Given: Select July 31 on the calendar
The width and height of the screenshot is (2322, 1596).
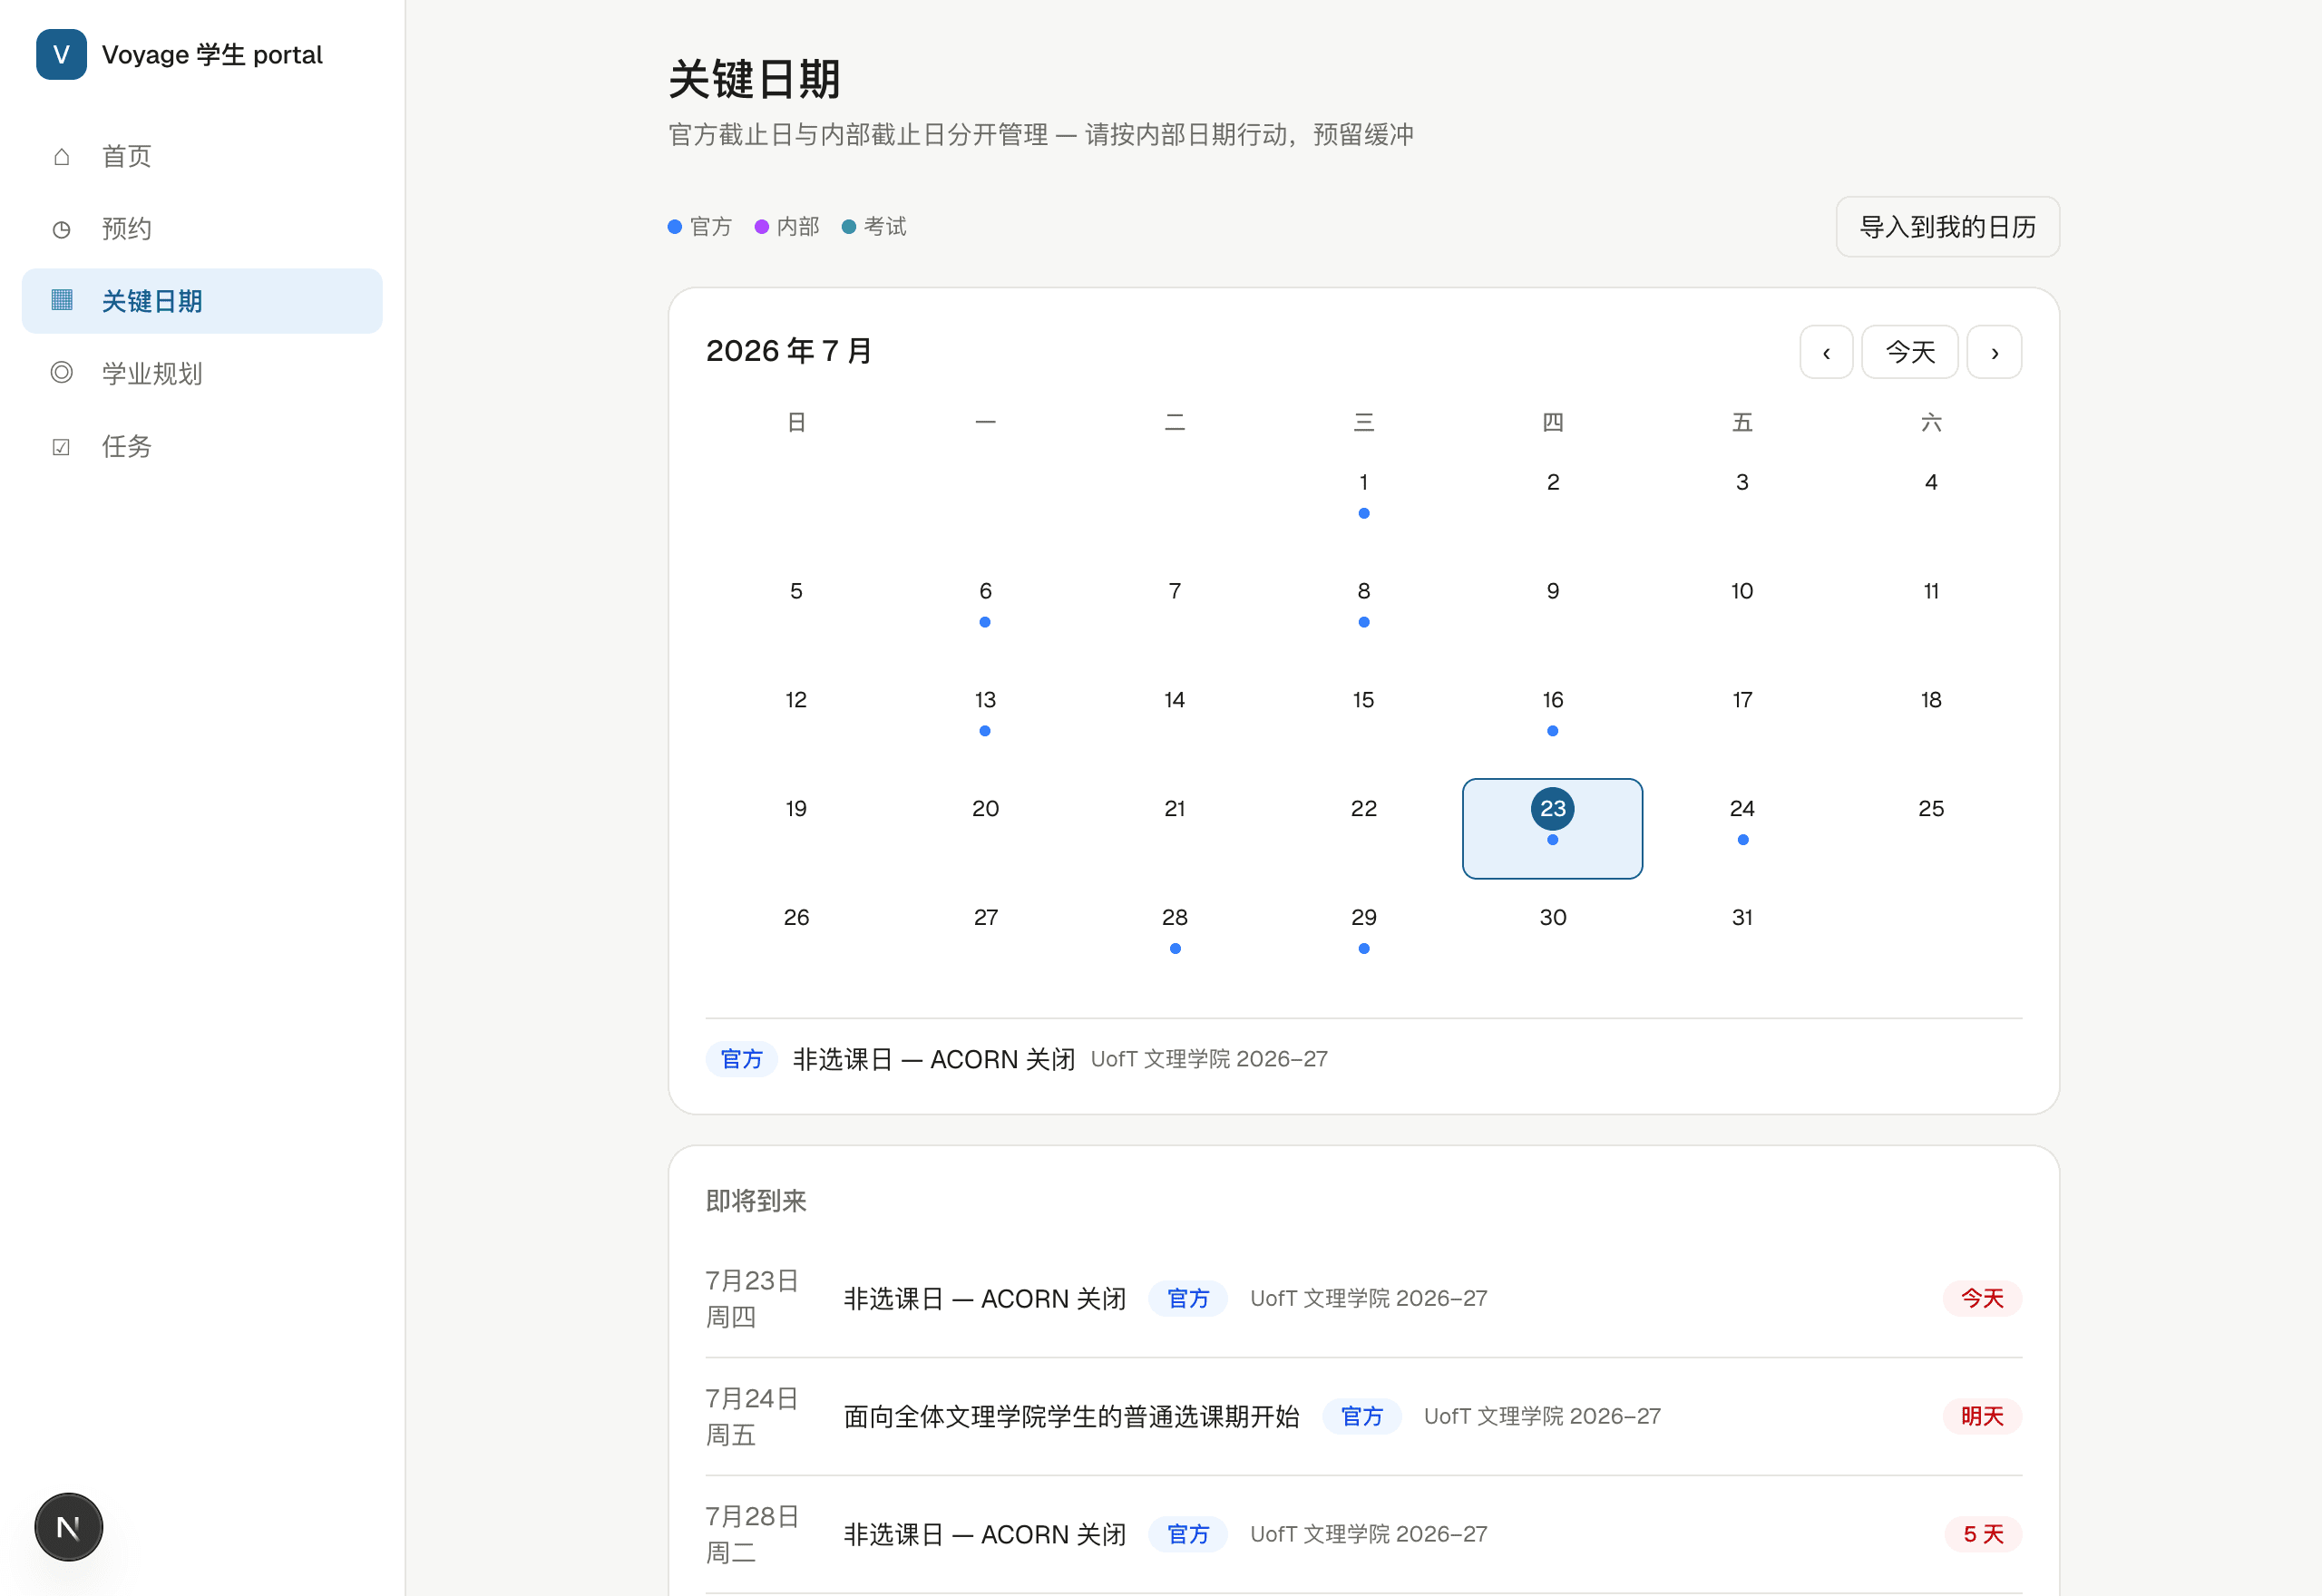Looking at the screenshot, I should click(1741, 937).
